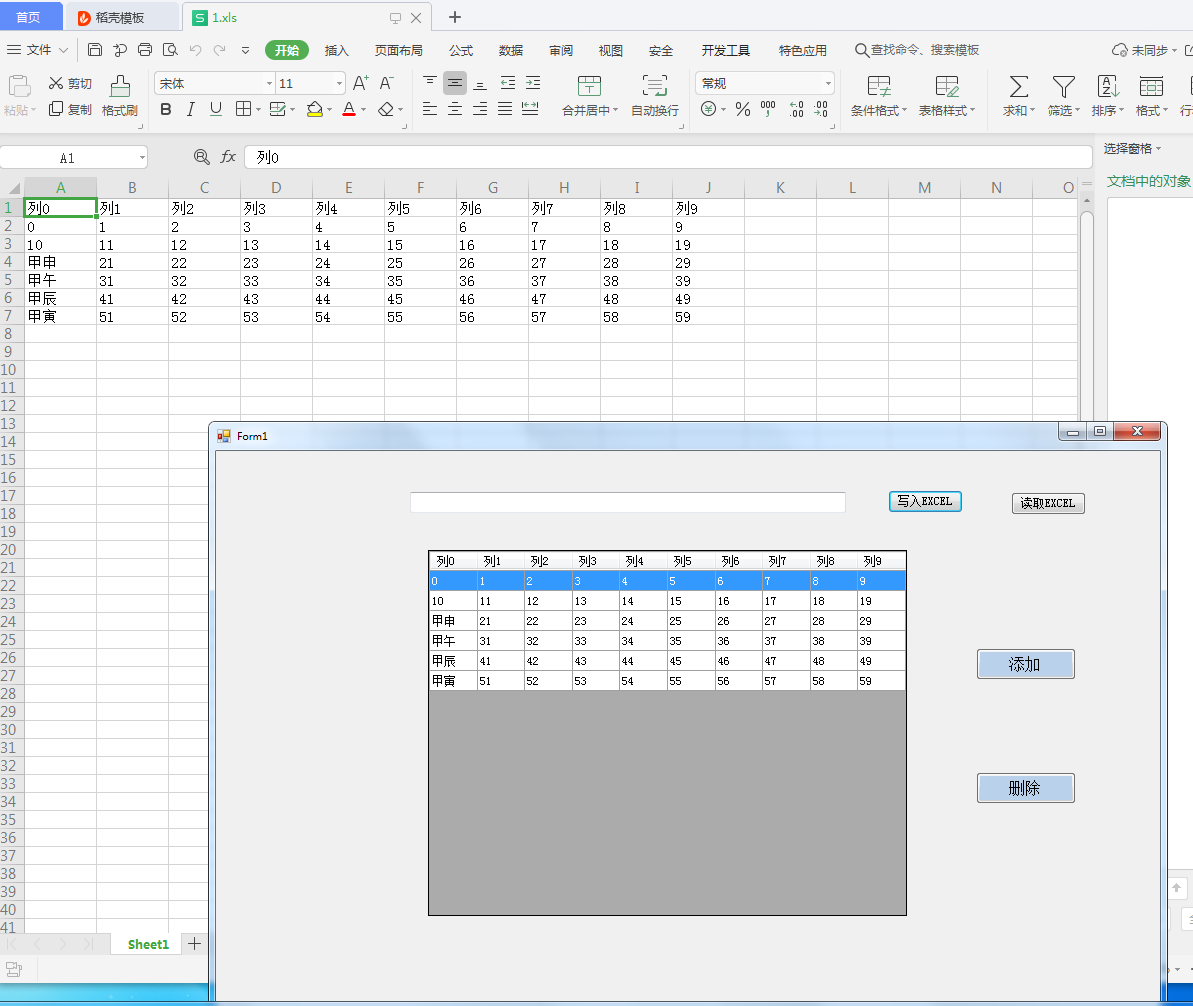Click the Filter (筛选) funnel icon
This screenshot has height=1006, width=1193.
pos(1063,87)
